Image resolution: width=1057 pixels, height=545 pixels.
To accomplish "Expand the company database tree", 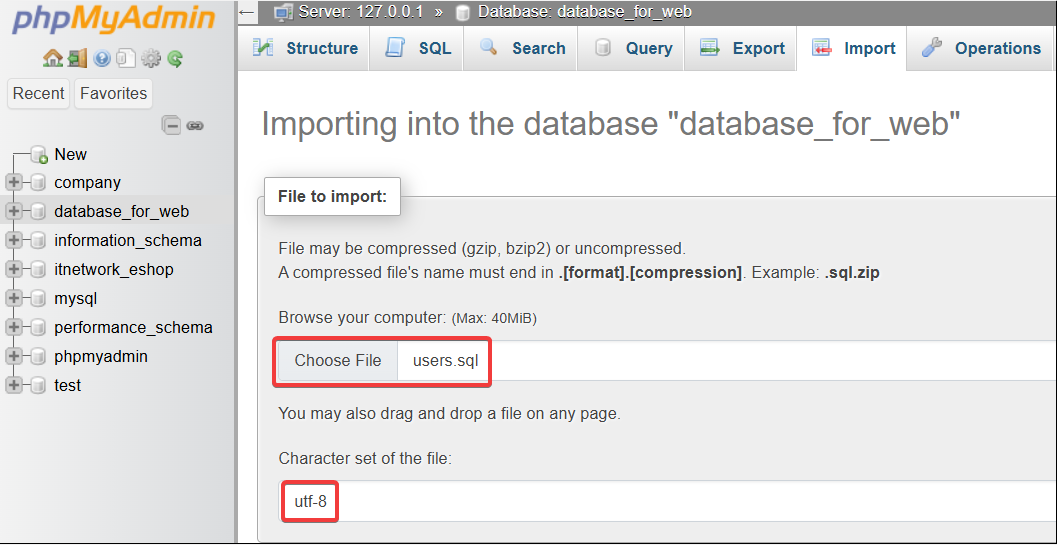I will (x=14, y=182).
